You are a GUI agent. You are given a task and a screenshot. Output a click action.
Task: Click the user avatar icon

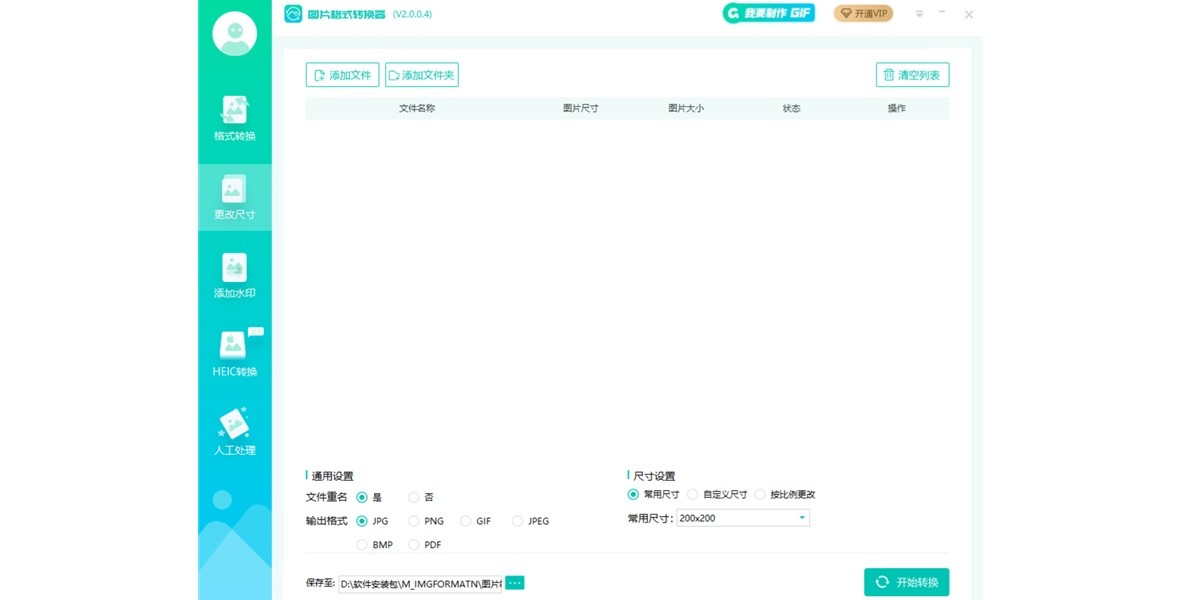[x=234, y=33]
